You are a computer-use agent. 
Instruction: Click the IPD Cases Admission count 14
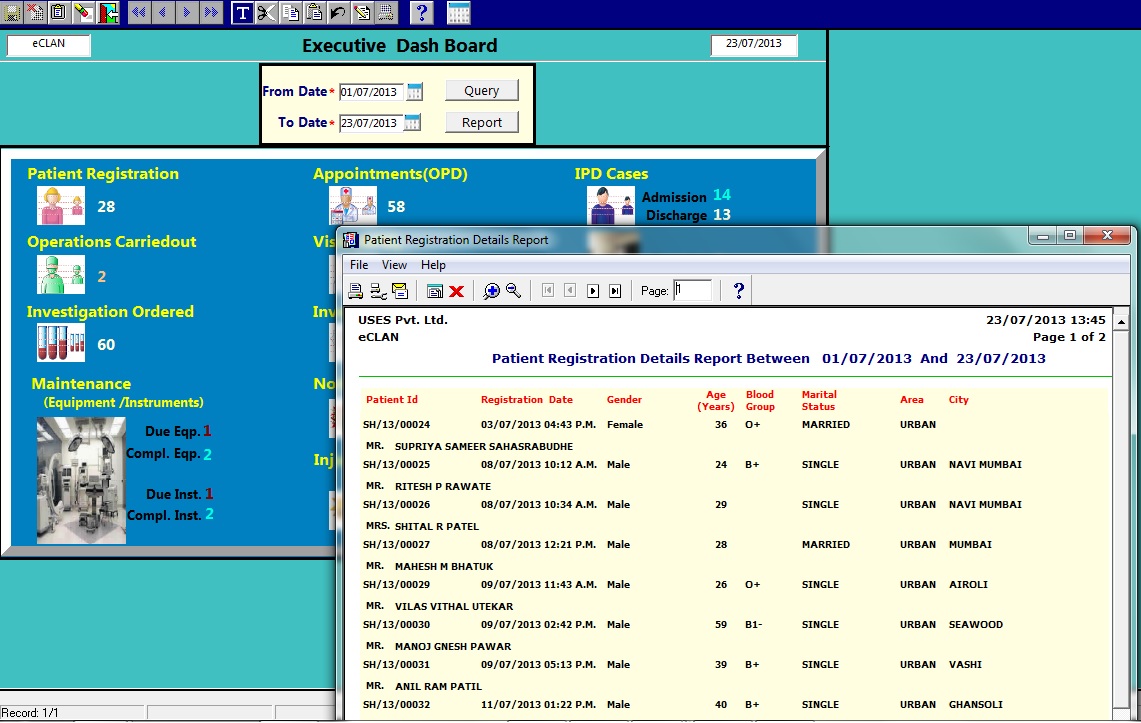coord(722,195)
